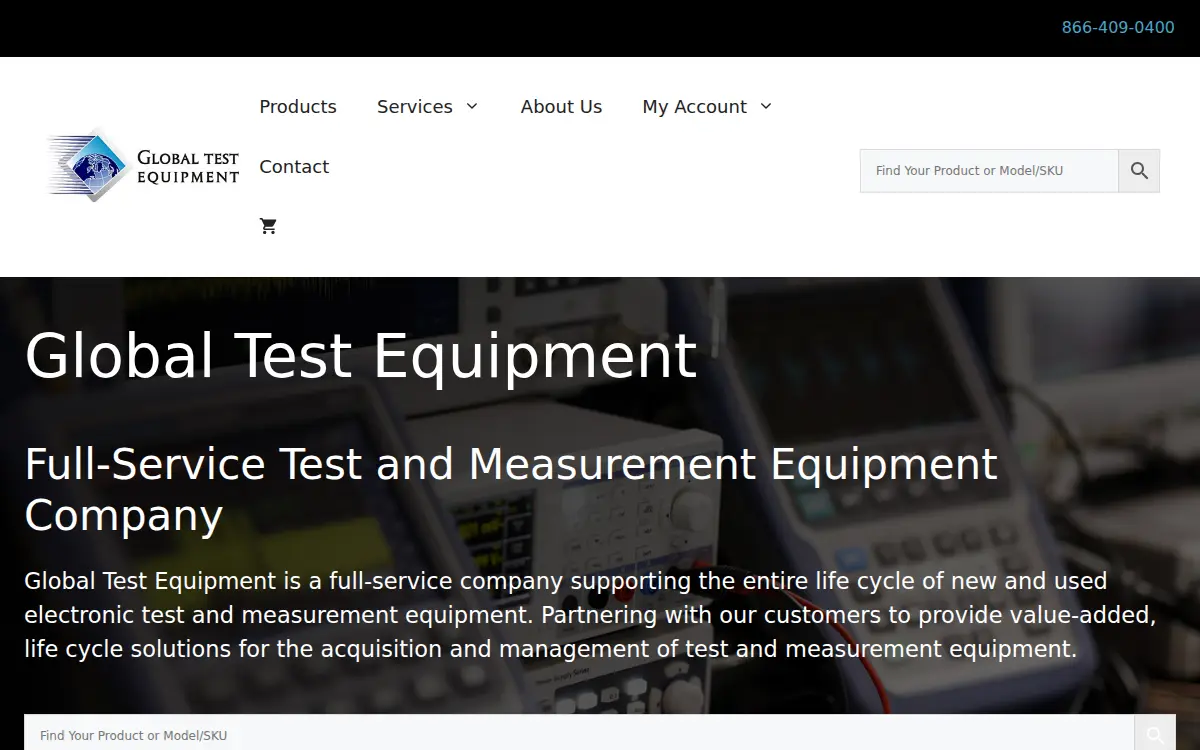Open the Contact page

point(294,166)
